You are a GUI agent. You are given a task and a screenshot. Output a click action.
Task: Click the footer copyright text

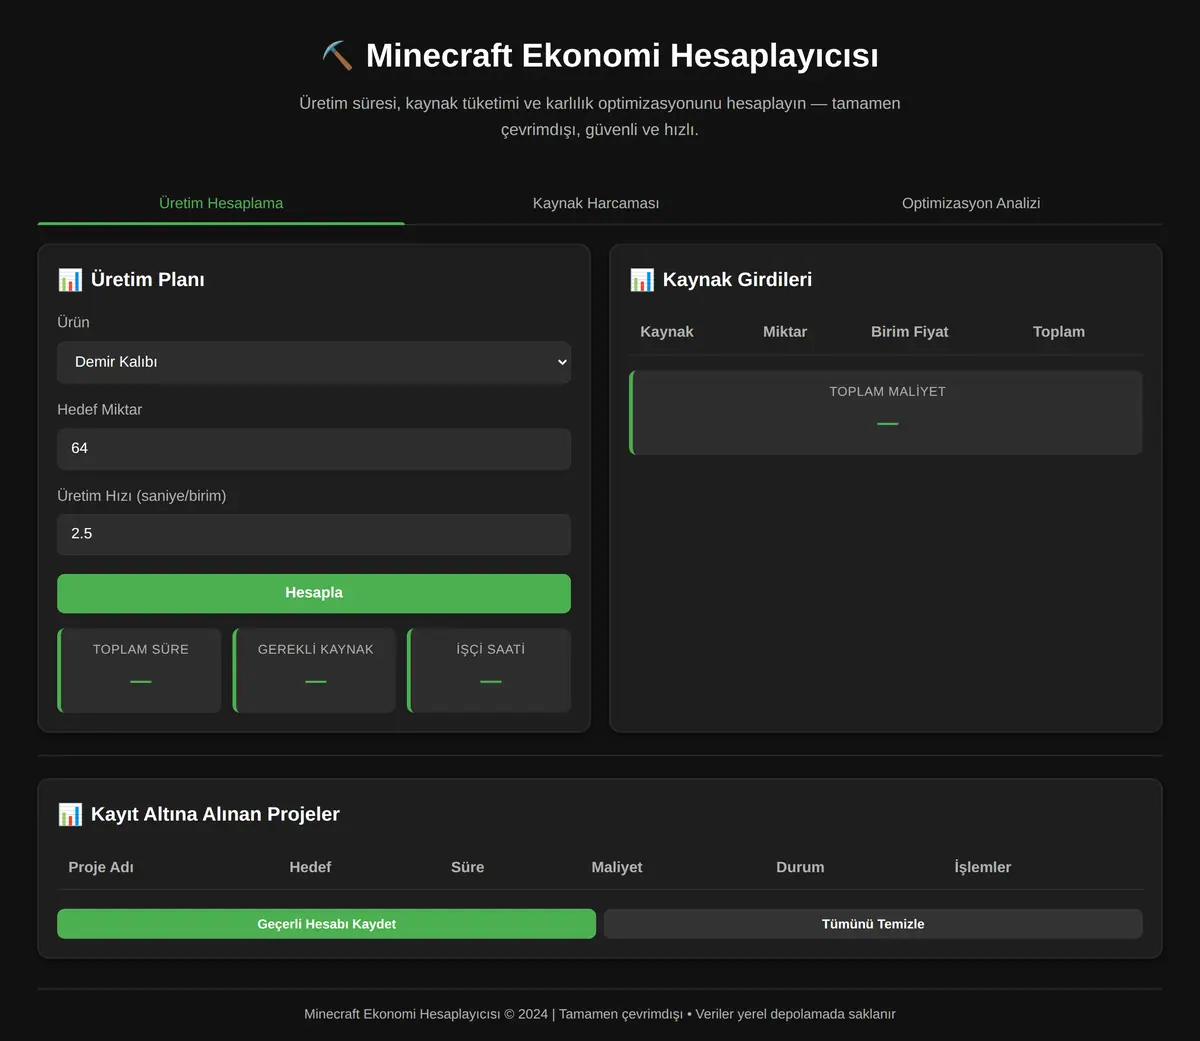click(x=600, y=1014)
